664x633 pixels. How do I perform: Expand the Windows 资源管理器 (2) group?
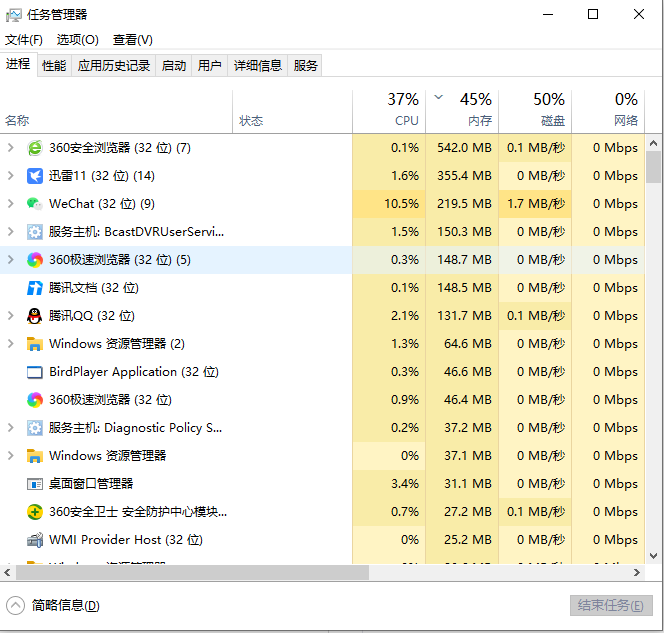pyautogui.click(x=11, y=344)
